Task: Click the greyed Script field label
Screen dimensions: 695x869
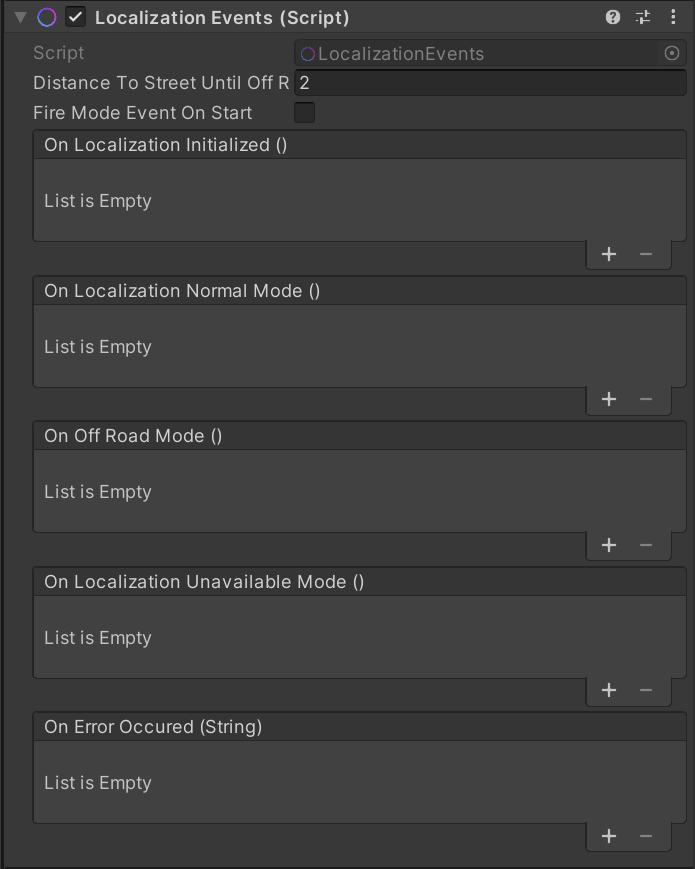Action: click(57, 52)
